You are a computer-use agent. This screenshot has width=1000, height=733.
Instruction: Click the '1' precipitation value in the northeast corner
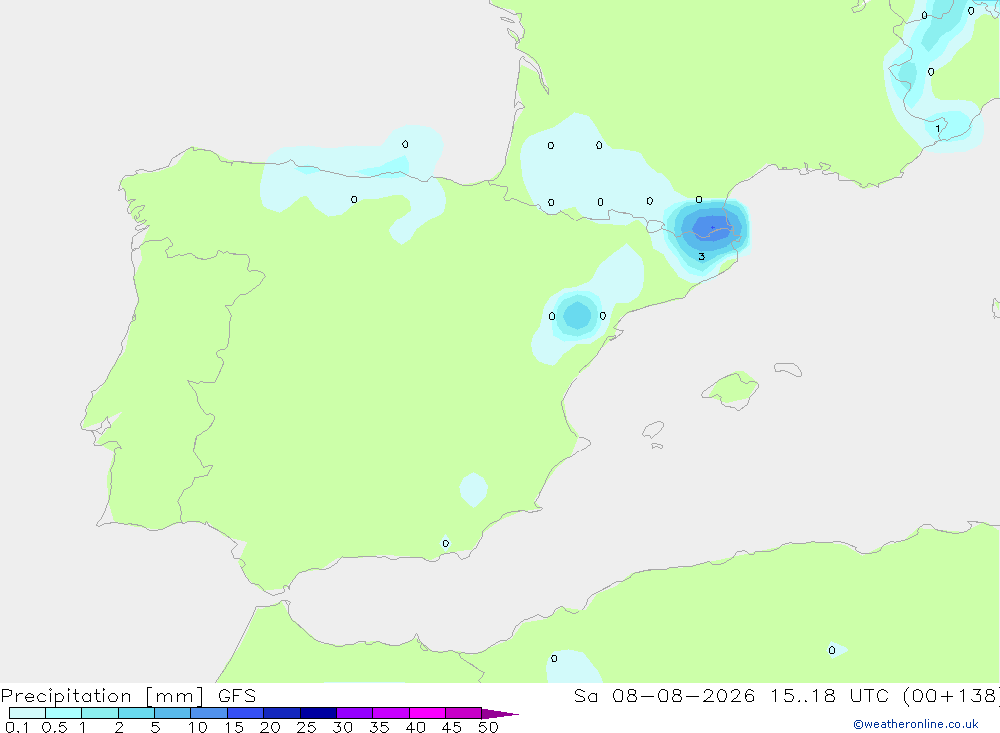938,129
